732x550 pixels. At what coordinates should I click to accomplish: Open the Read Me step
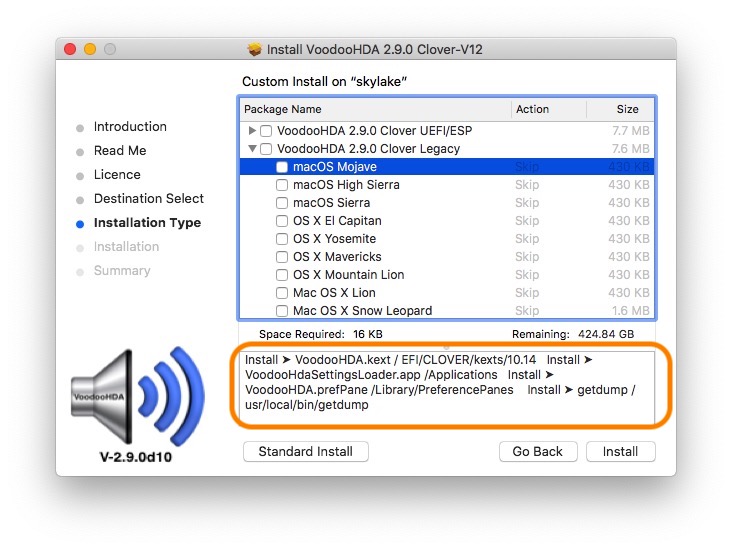120,150
